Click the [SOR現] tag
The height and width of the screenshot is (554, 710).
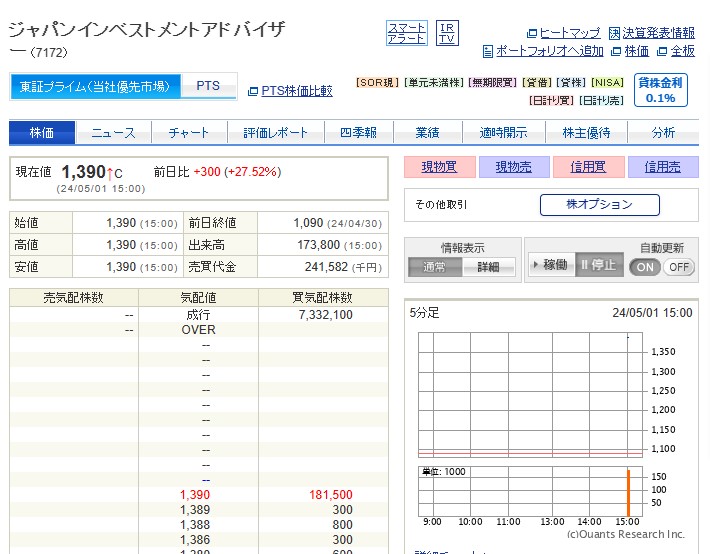[378, 82]
